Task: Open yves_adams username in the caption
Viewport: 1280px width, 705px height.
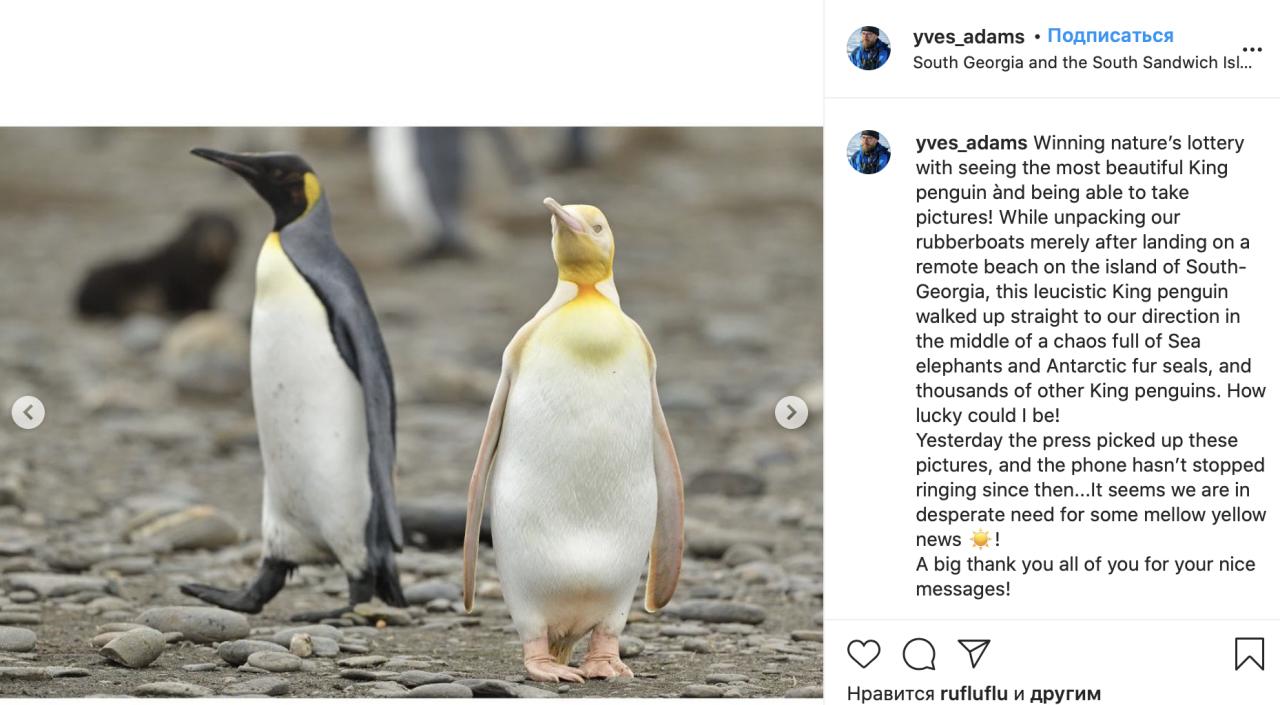Action: click(971, 143)
